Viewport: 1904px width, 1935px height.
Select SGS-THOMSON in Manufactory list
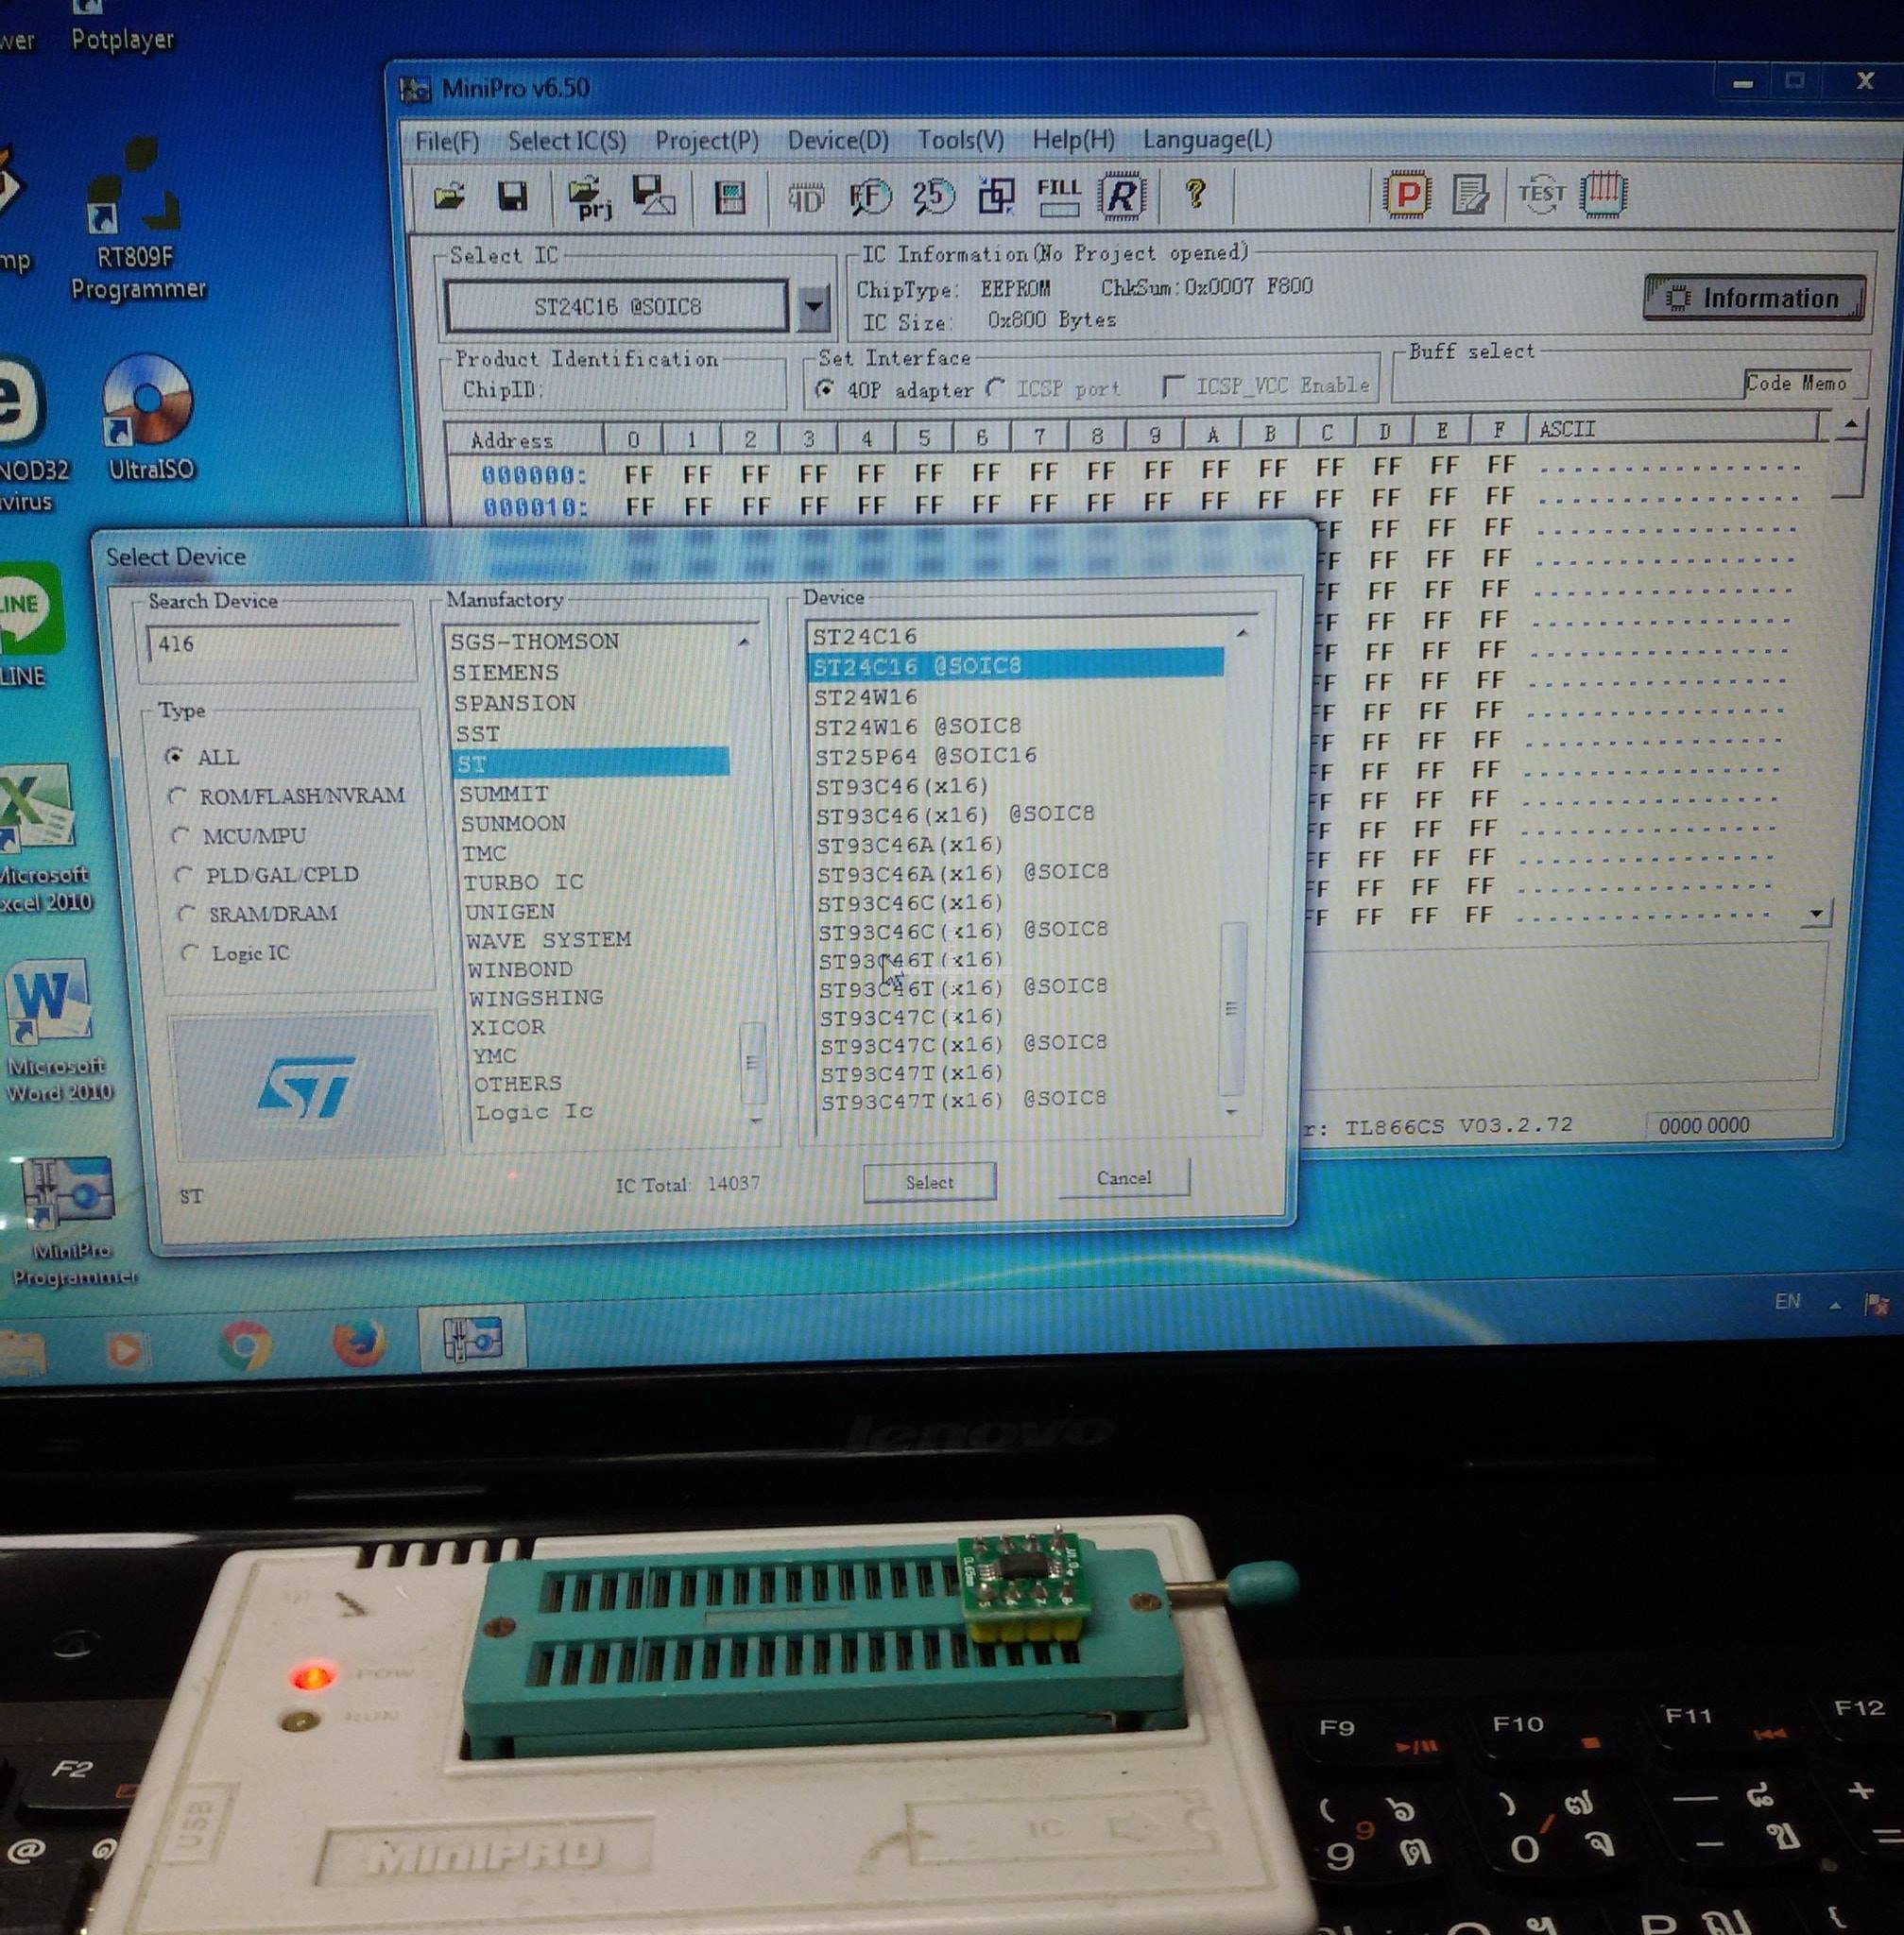(x=534, y=641)
